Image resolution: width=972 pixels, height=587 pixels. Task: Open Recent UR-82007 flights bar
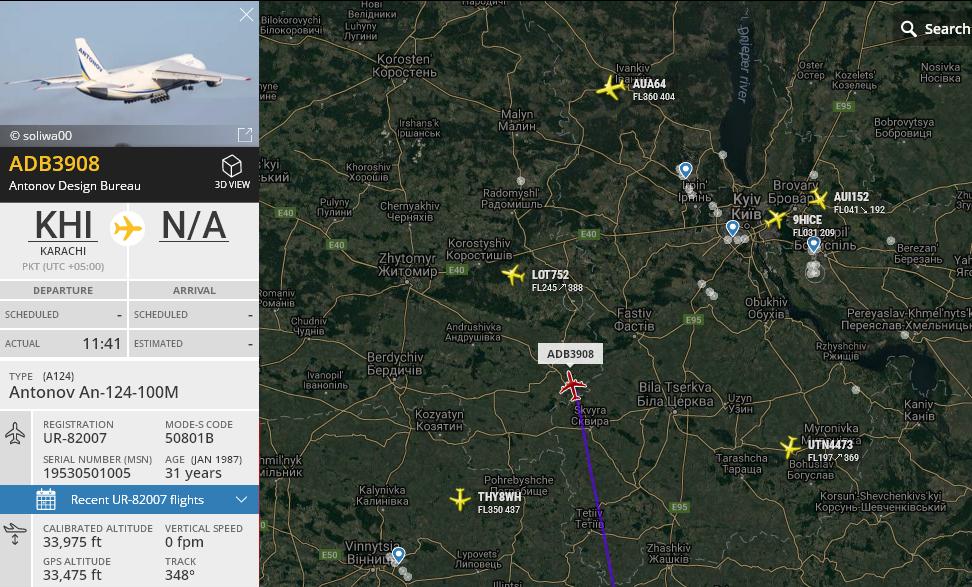(x=130, y=500)
